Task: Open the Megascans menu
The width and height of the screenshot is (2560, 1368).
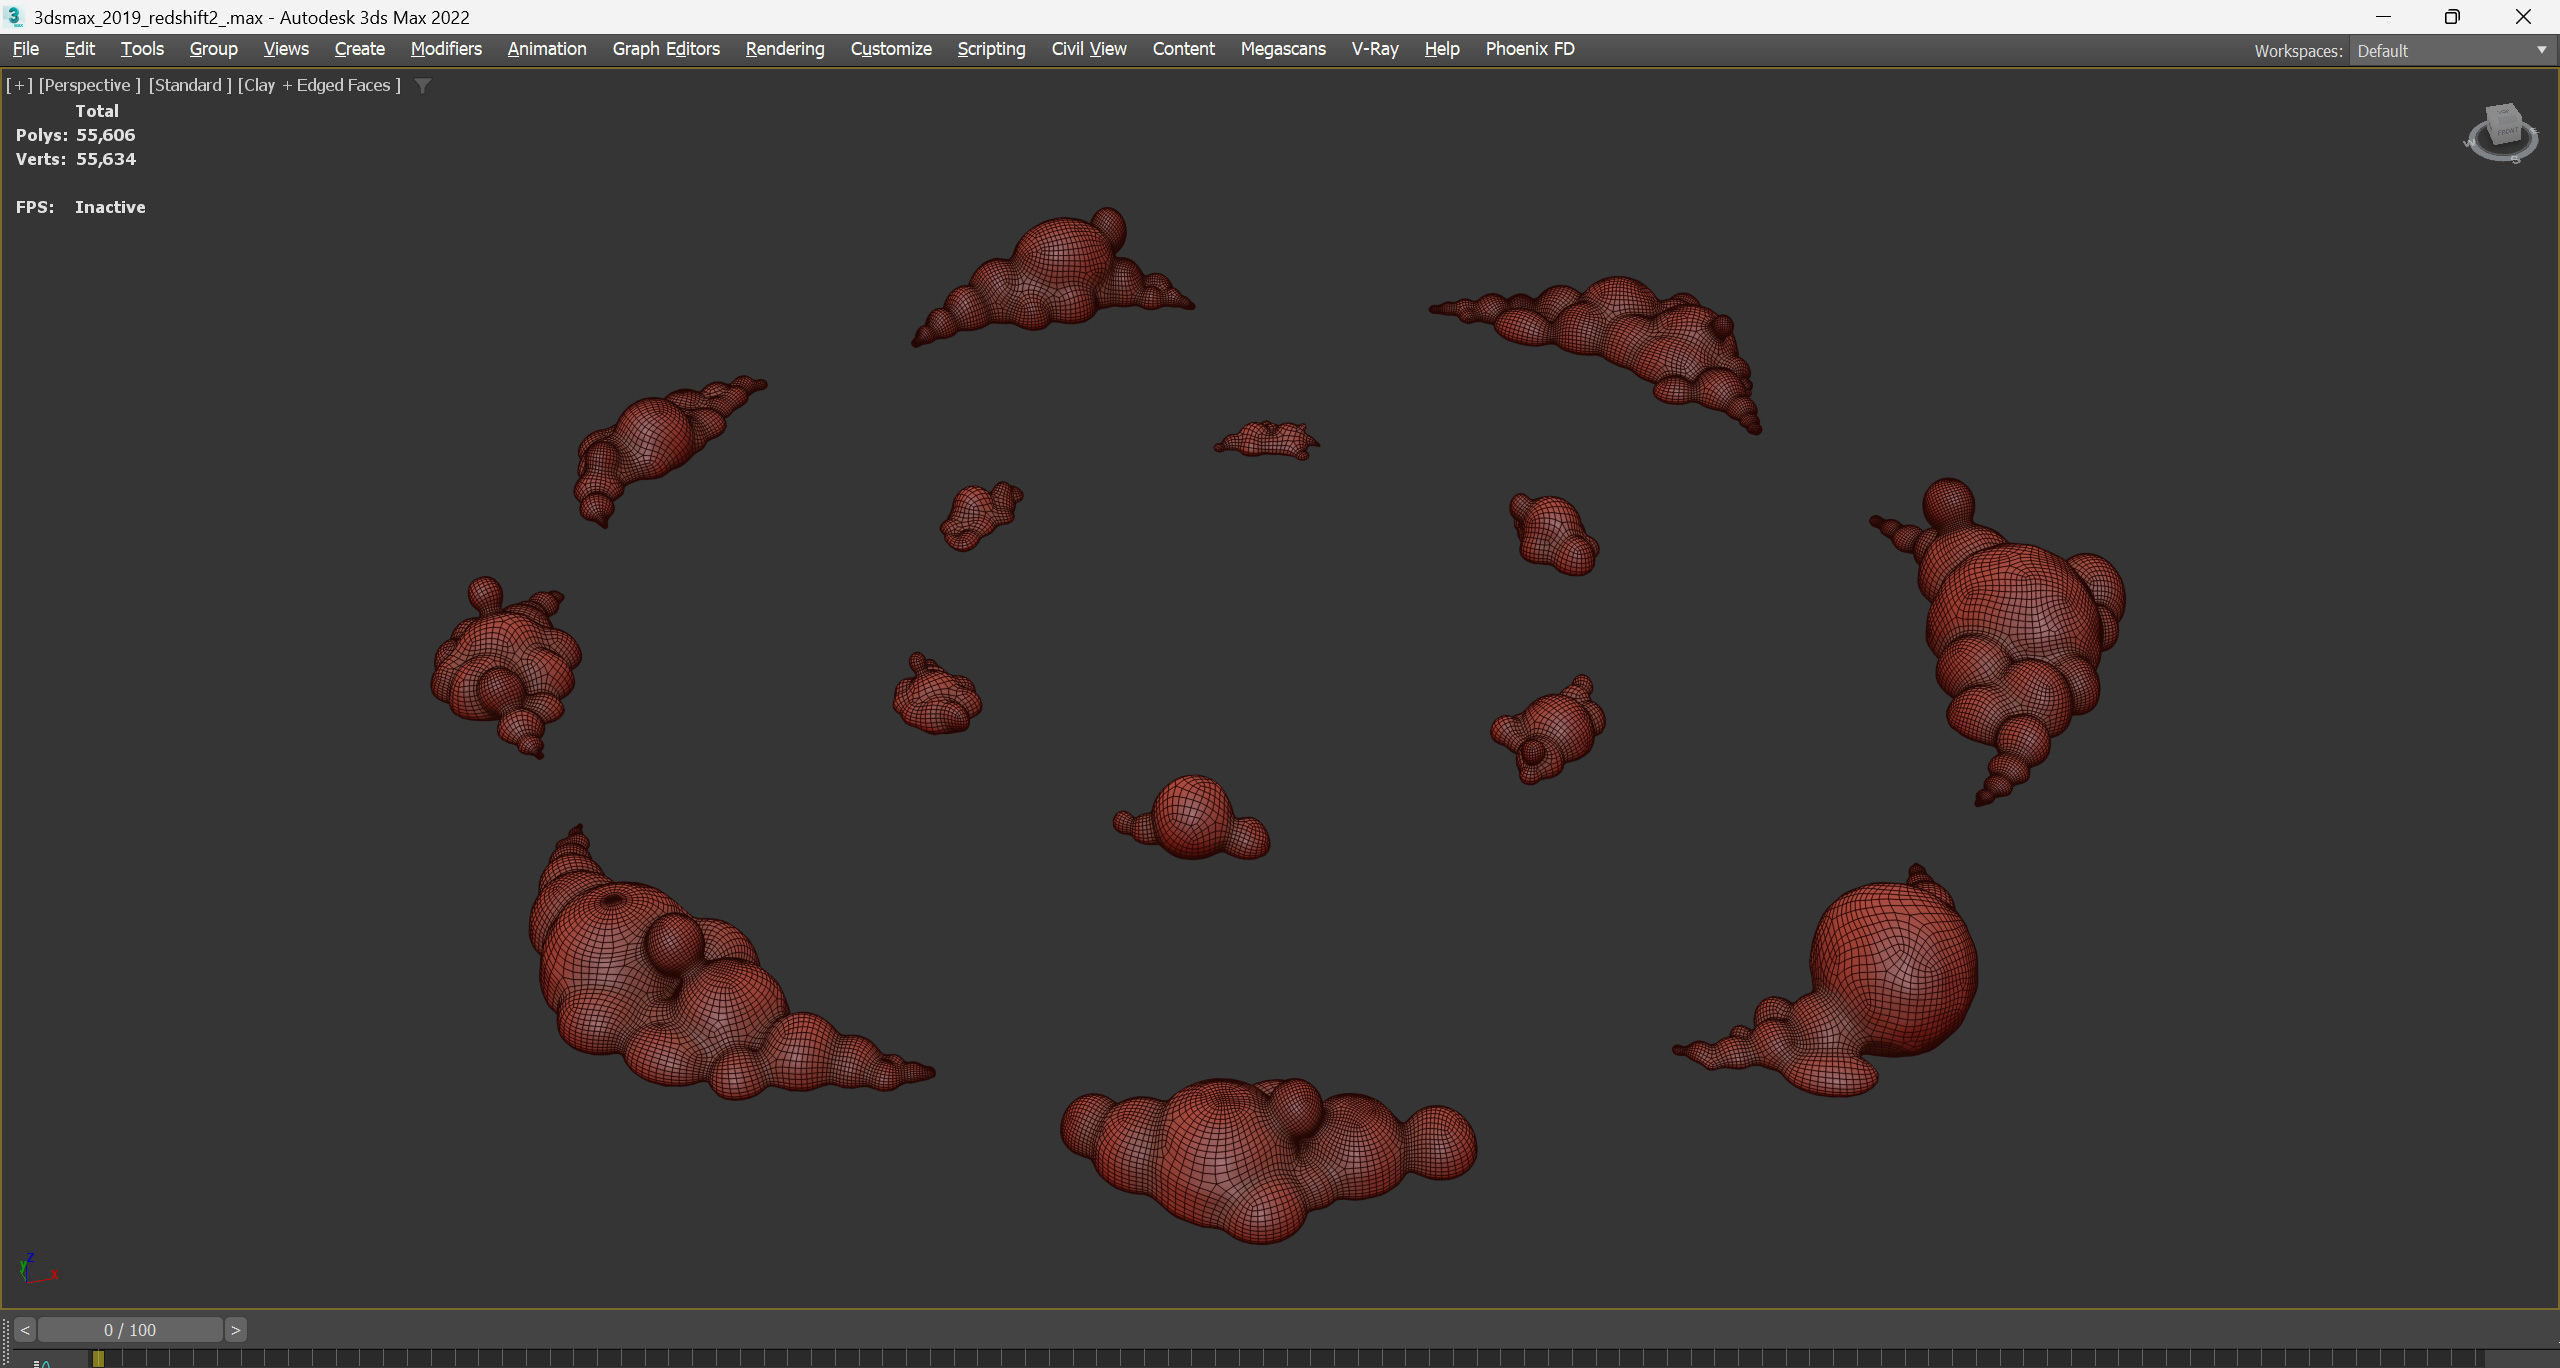Action: coord(1283,49)
